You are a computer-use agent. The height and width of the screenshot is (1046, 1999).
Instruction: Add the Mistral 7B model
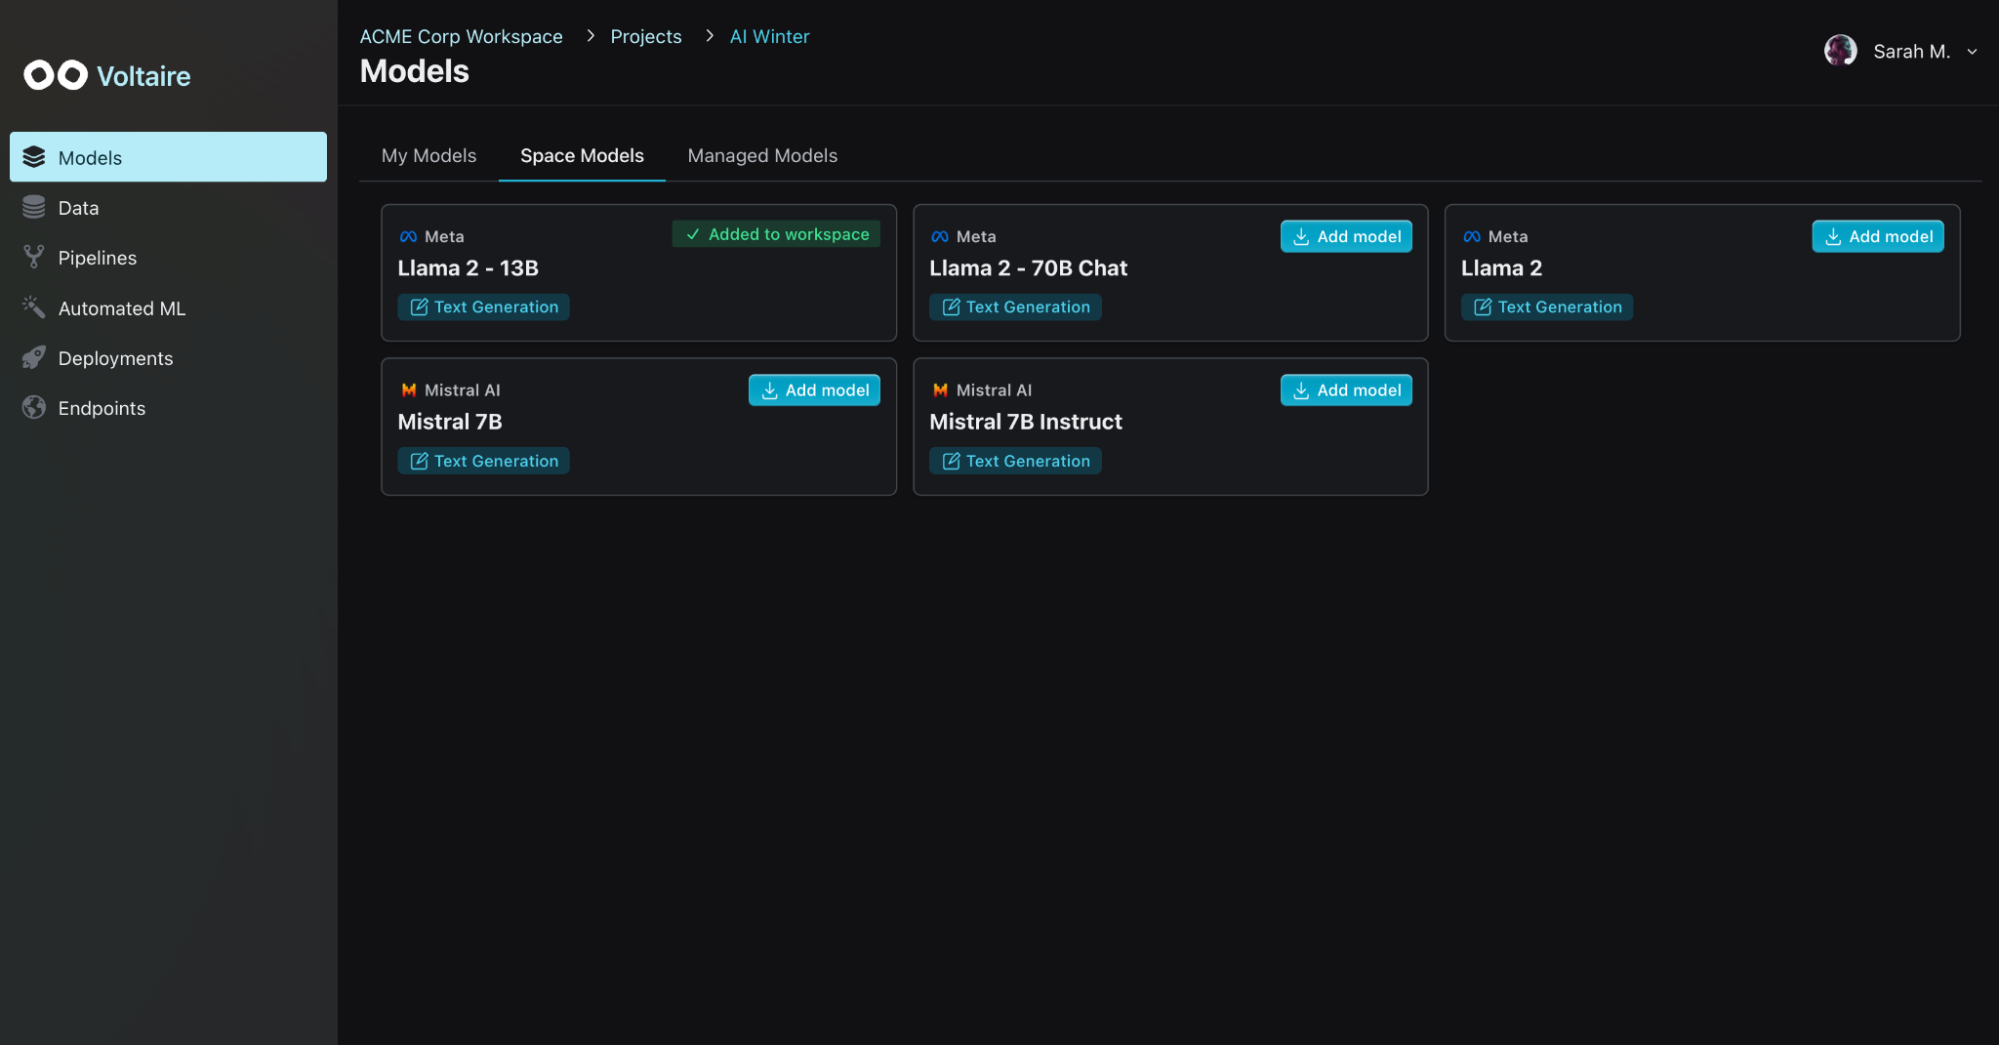814,390
